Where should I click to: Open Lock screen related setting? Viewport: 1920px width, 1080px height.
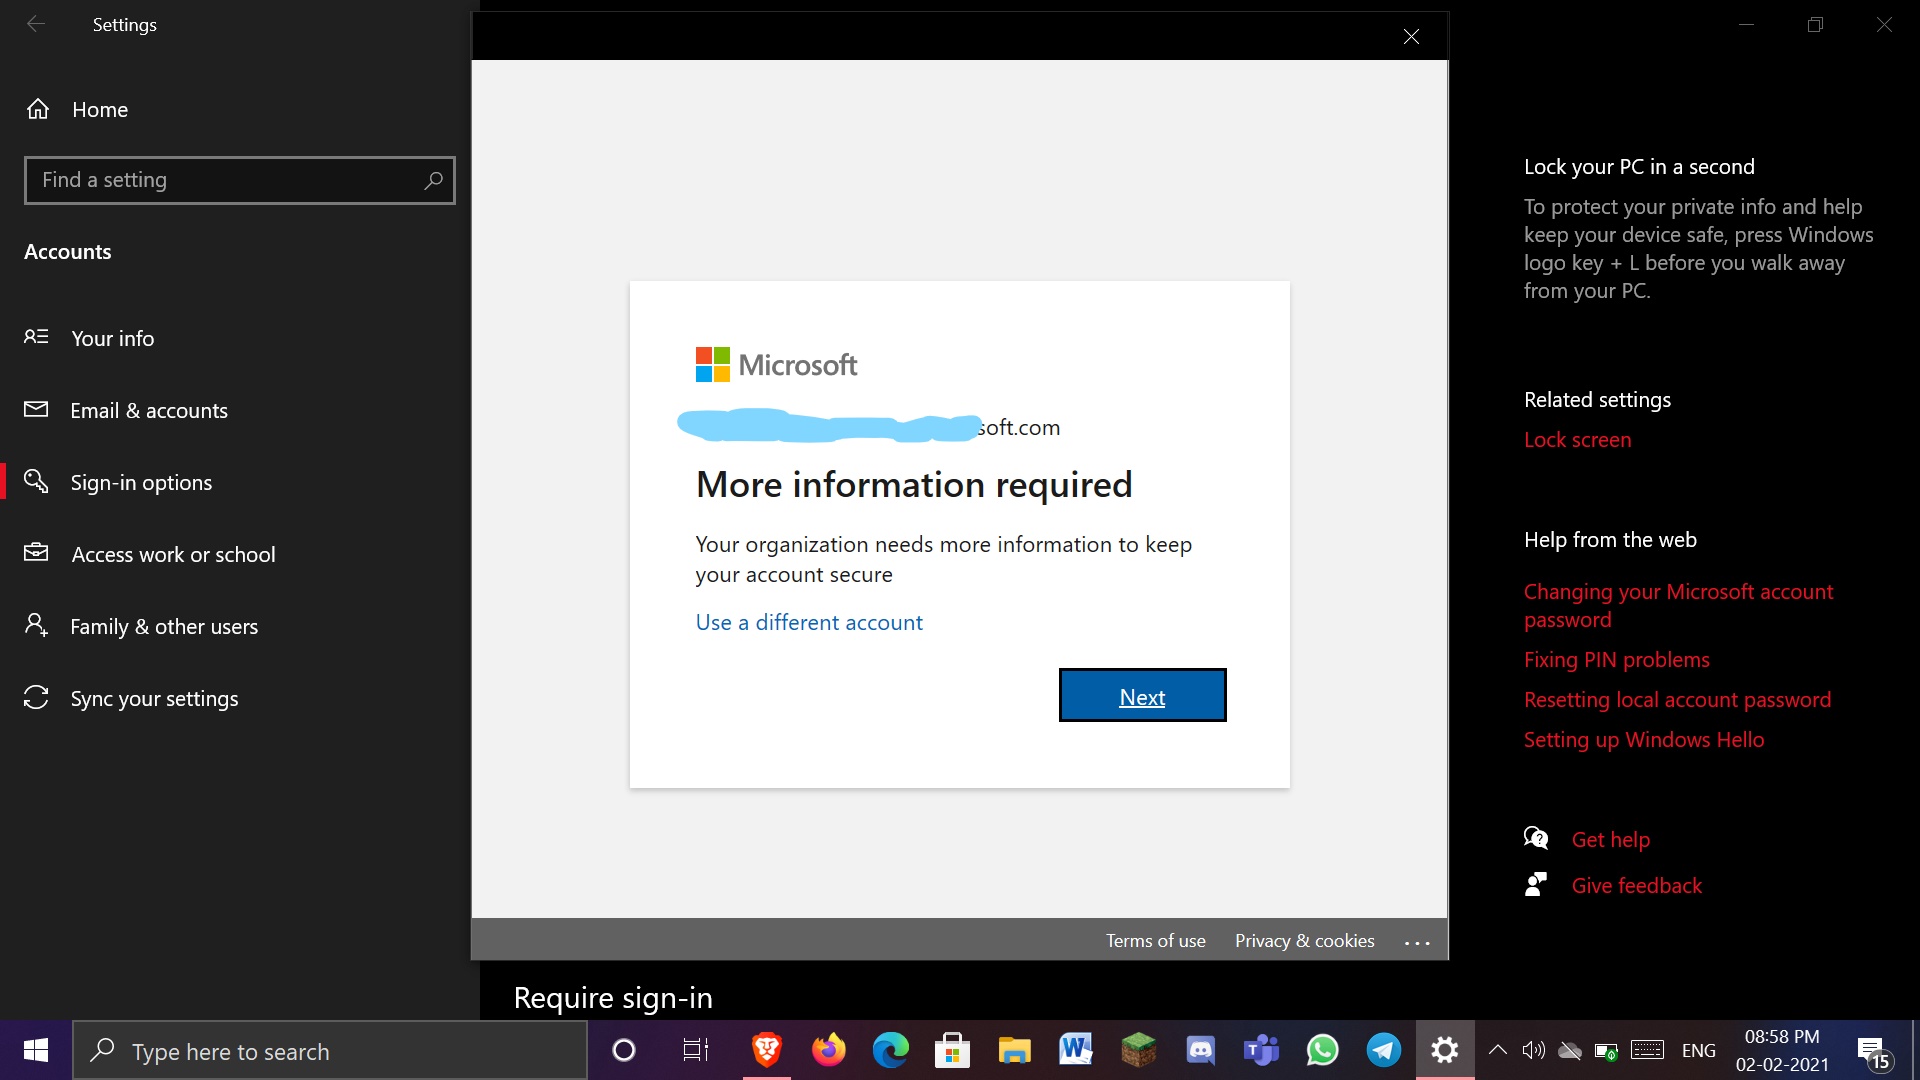[x=1577, y=439]
